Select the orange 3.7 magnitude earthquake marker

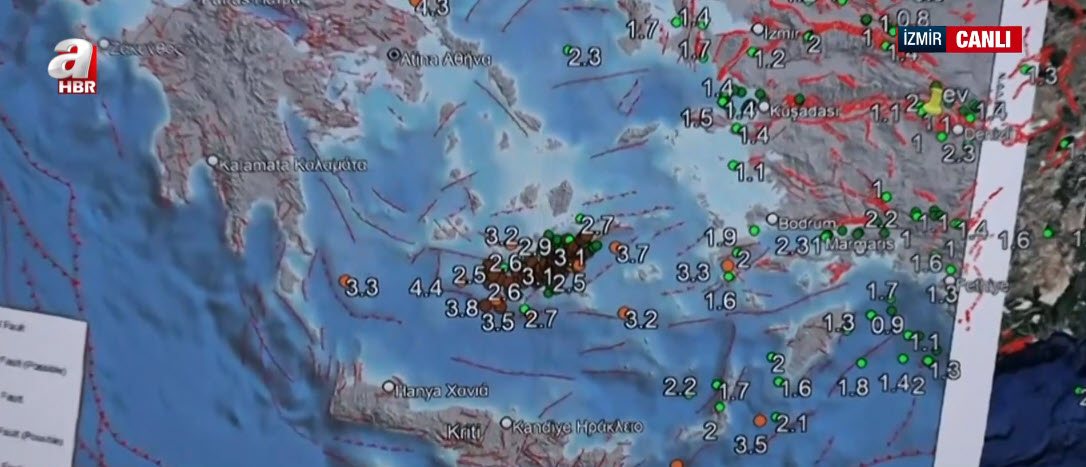click(615, 246)
